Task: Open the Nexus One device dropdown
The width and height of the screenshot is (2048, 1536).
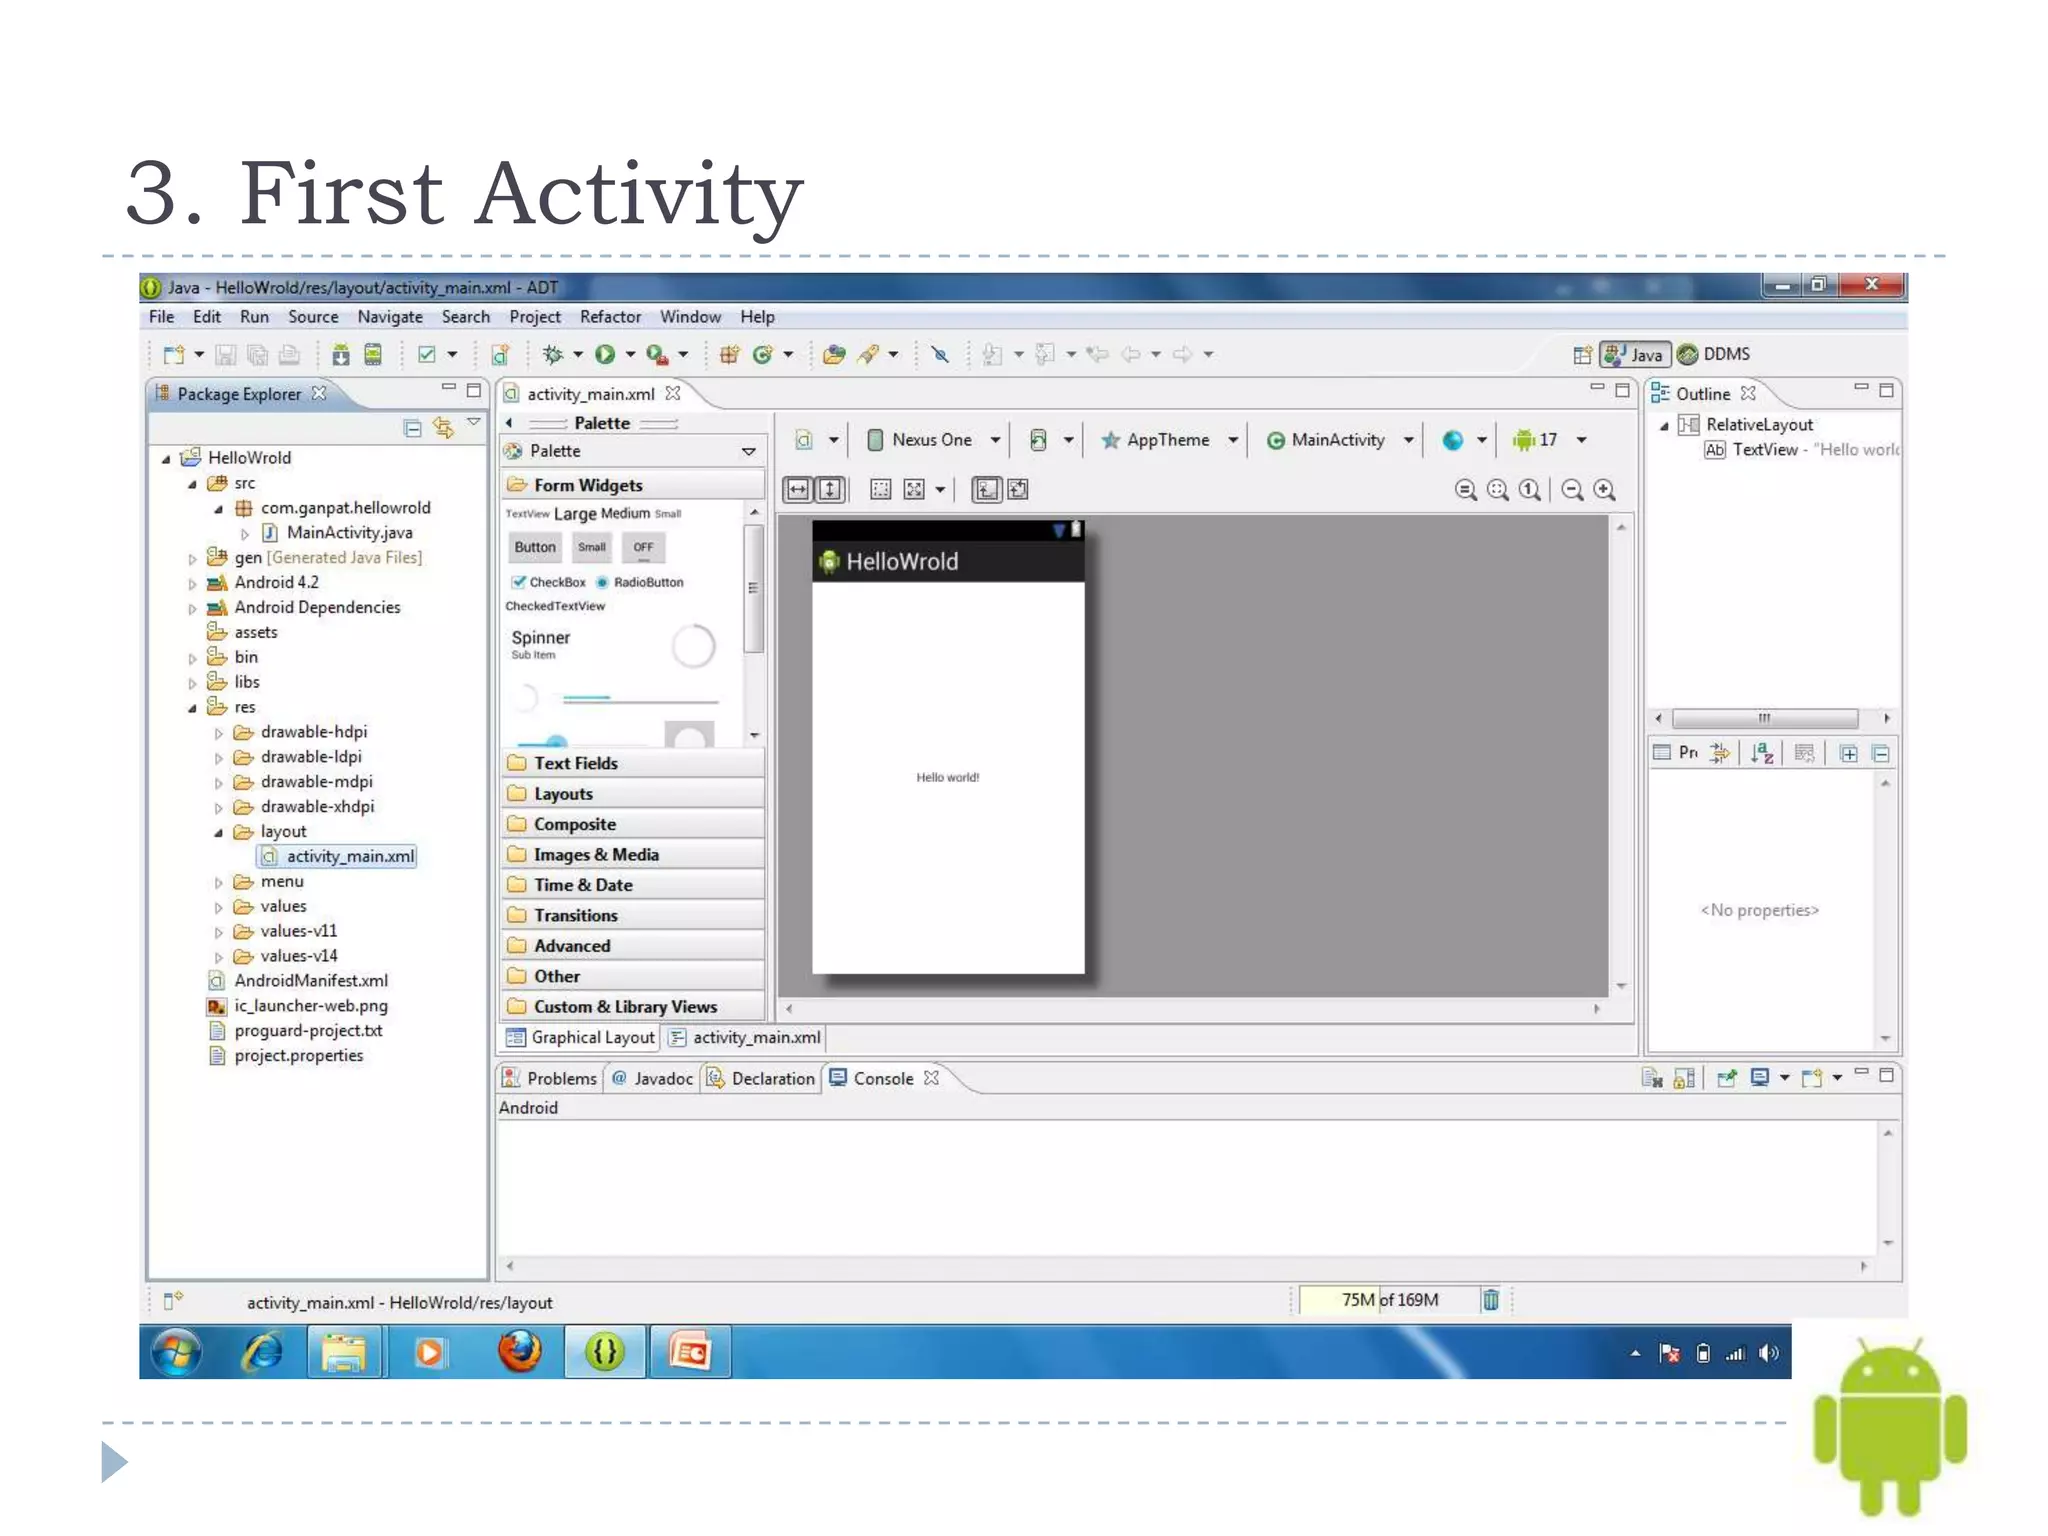Action: 933,440
